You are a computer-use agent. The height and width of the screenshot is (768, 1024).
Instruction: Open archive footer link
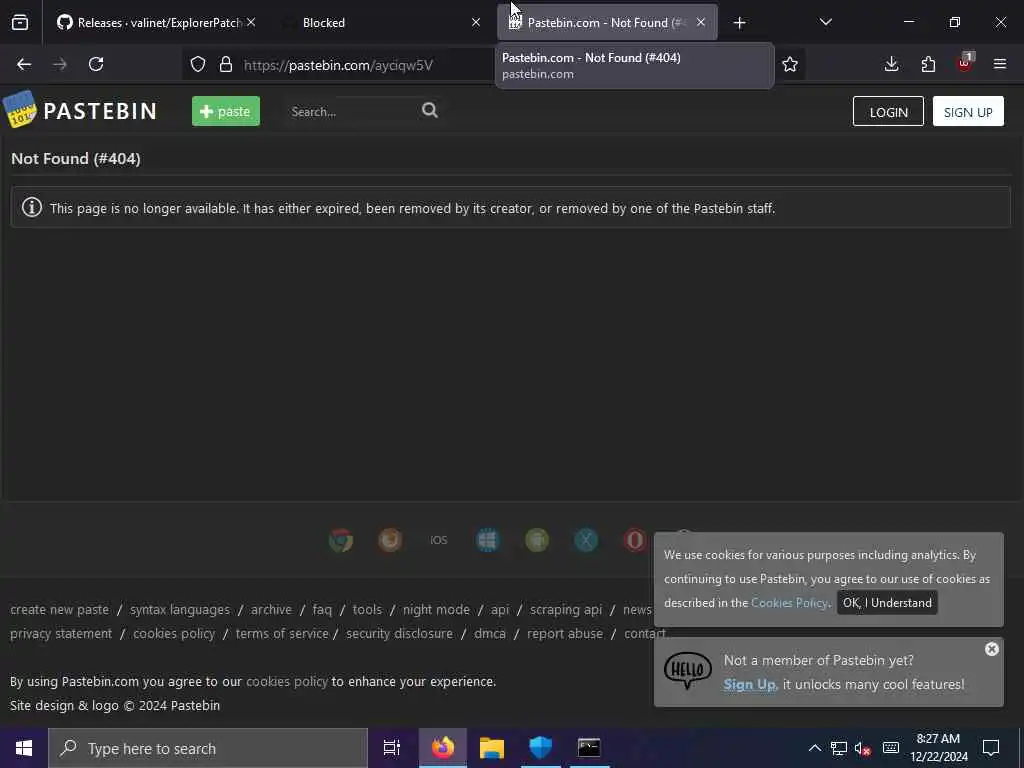271,609
